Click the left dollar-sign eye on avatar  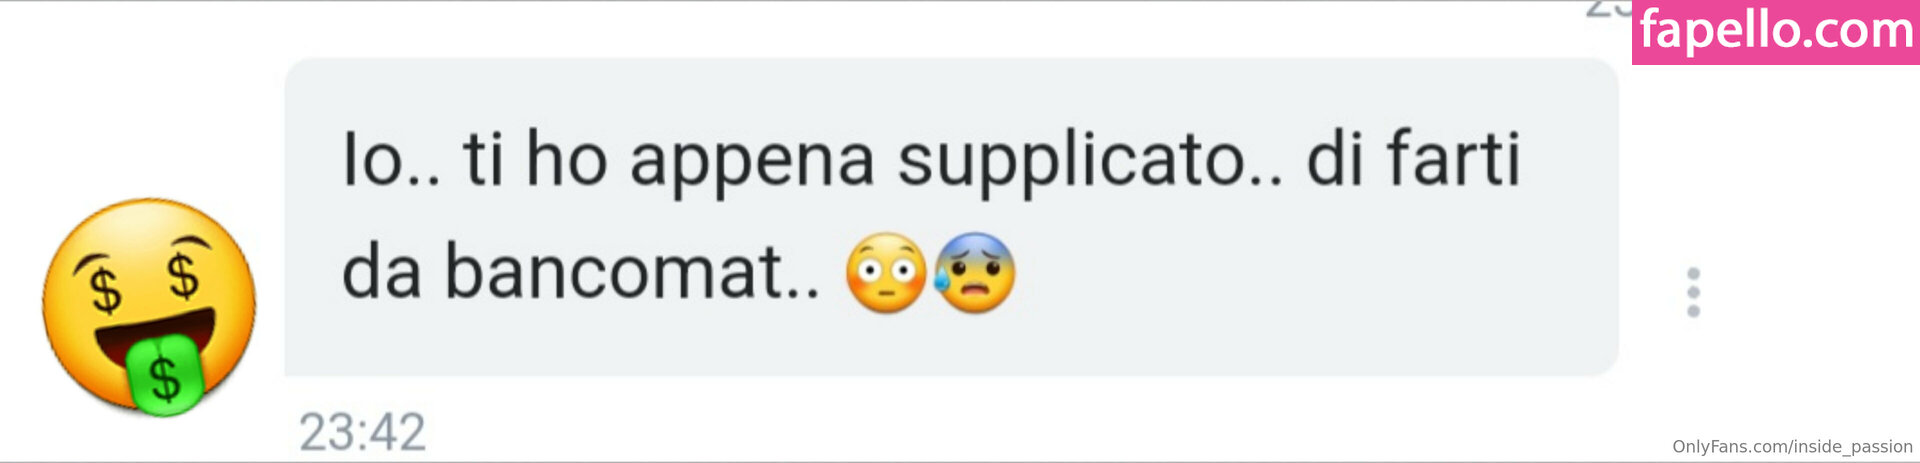[102, 286]
